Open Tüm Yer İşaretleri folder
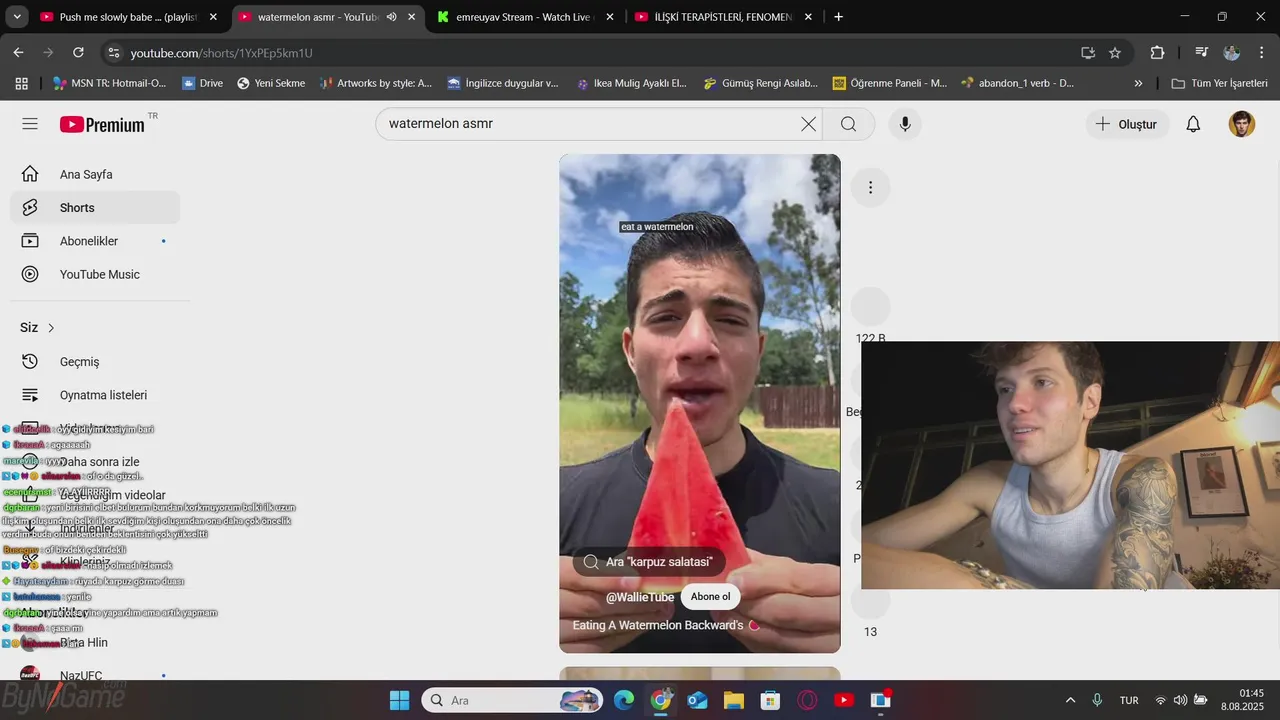 [x=1218, y=83]
